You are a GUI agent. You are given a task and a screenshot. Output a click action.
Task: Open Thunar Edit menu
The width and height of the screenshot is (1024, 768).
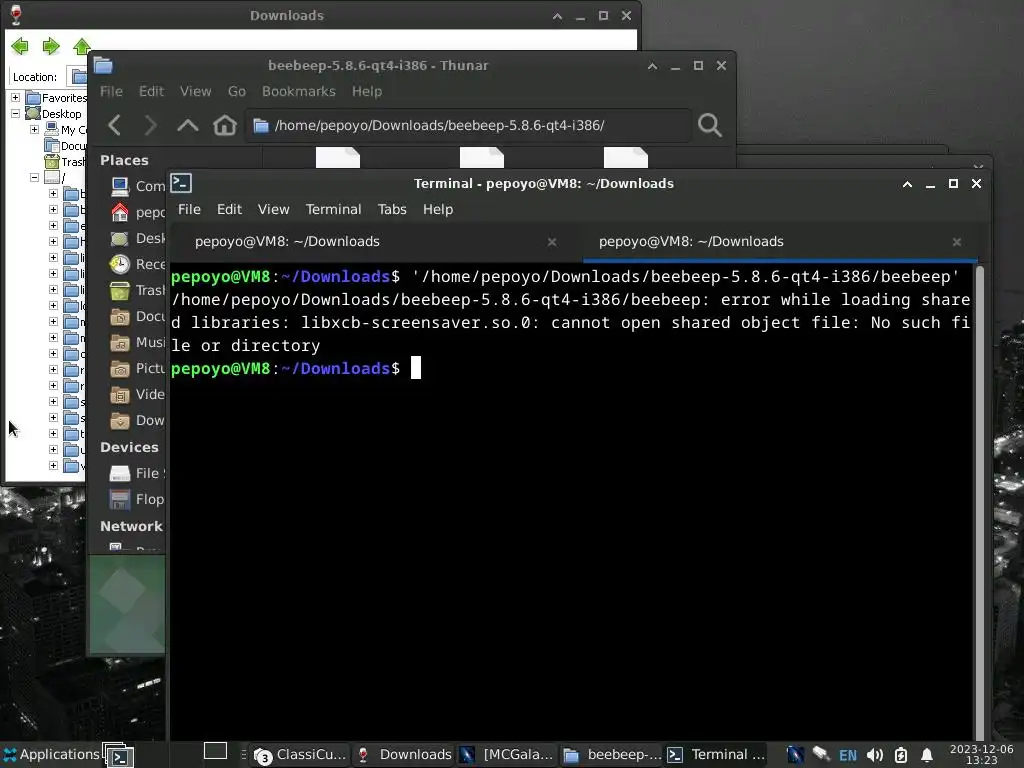click(x=152, y=91)
